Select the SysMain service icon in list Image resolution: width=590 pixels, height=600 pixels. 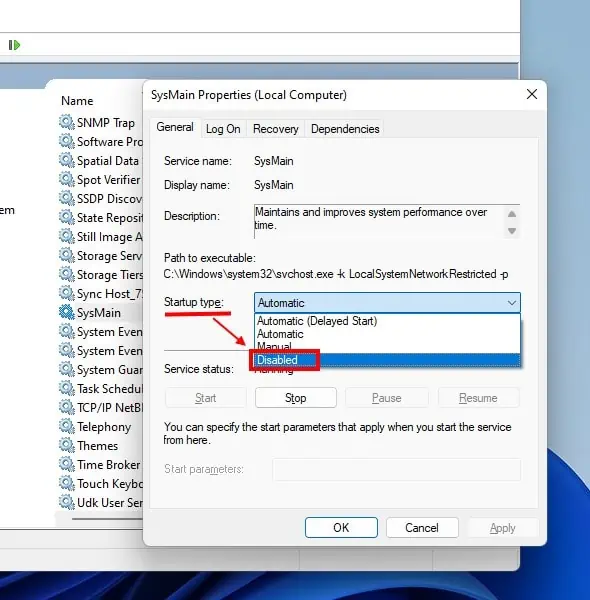[67, 313]
